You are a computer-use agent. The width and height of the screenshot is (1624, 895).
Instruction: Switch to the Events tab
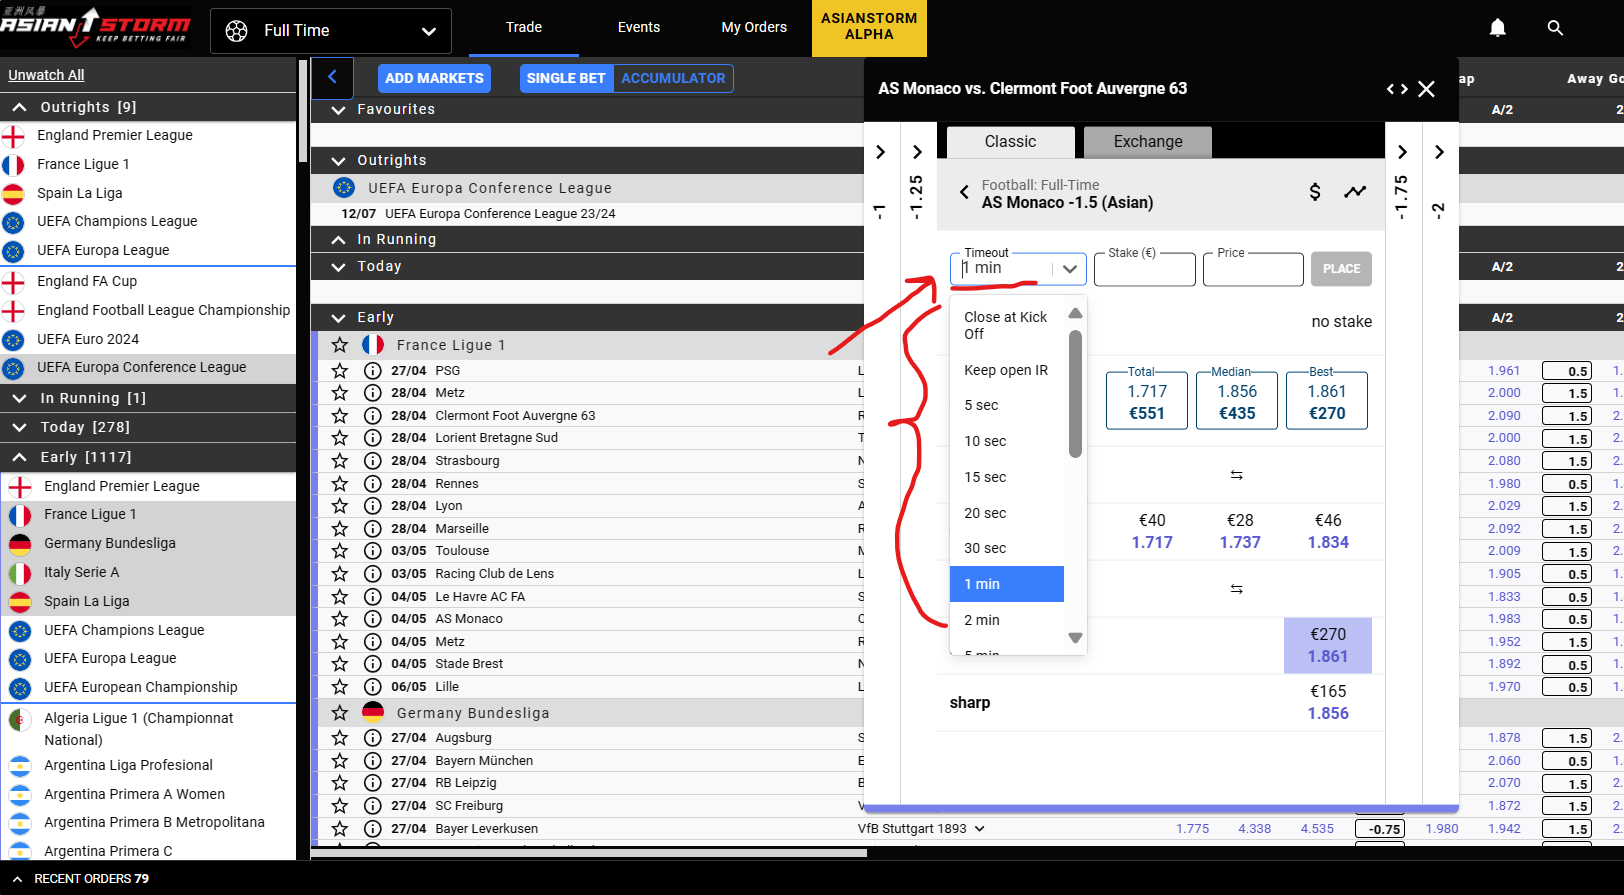pos(638,28)
